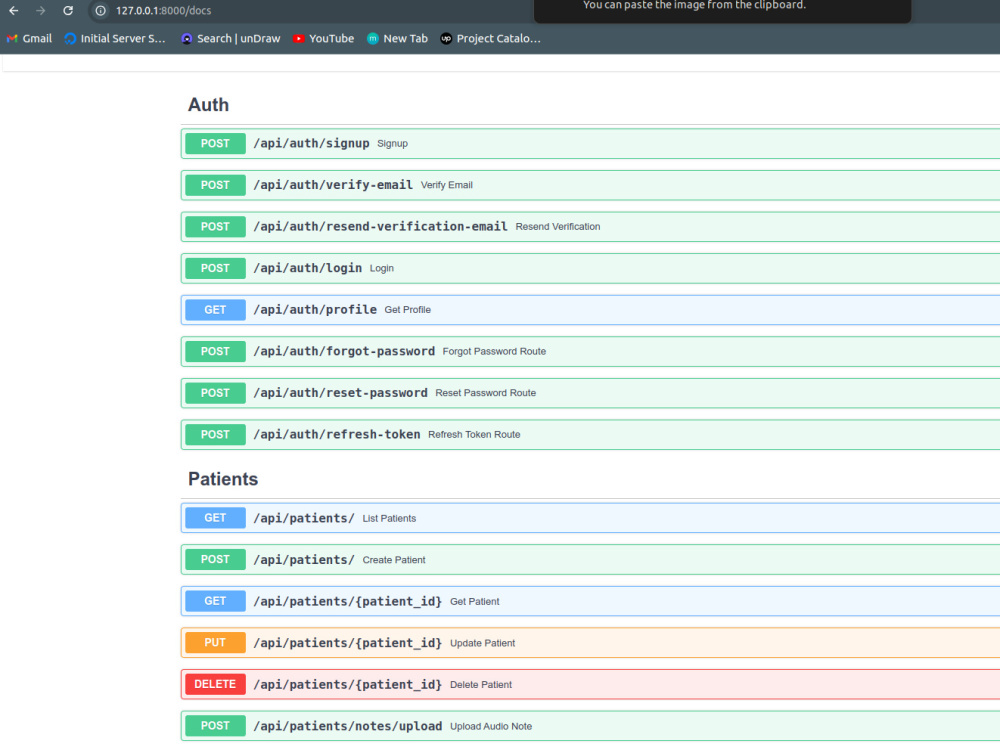Open the Gmail bookmark
The image size is (1000, 750).
coord(29,38)
